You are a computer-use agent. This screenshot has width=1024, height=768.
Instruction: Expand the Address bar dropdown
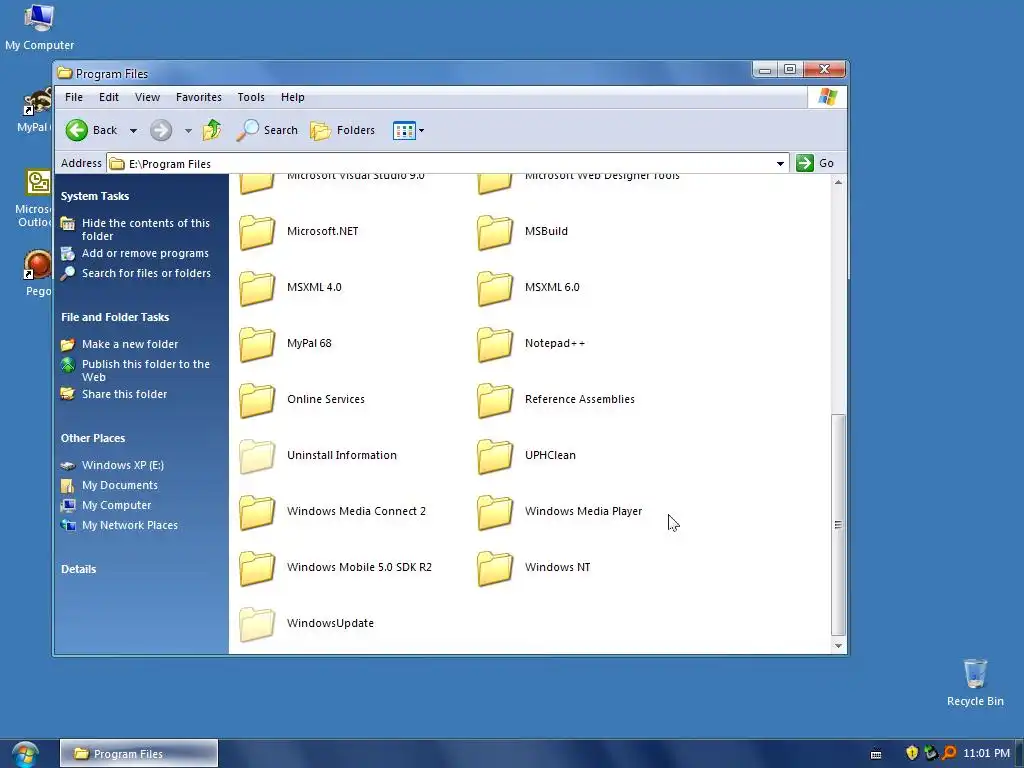(780, 164)
